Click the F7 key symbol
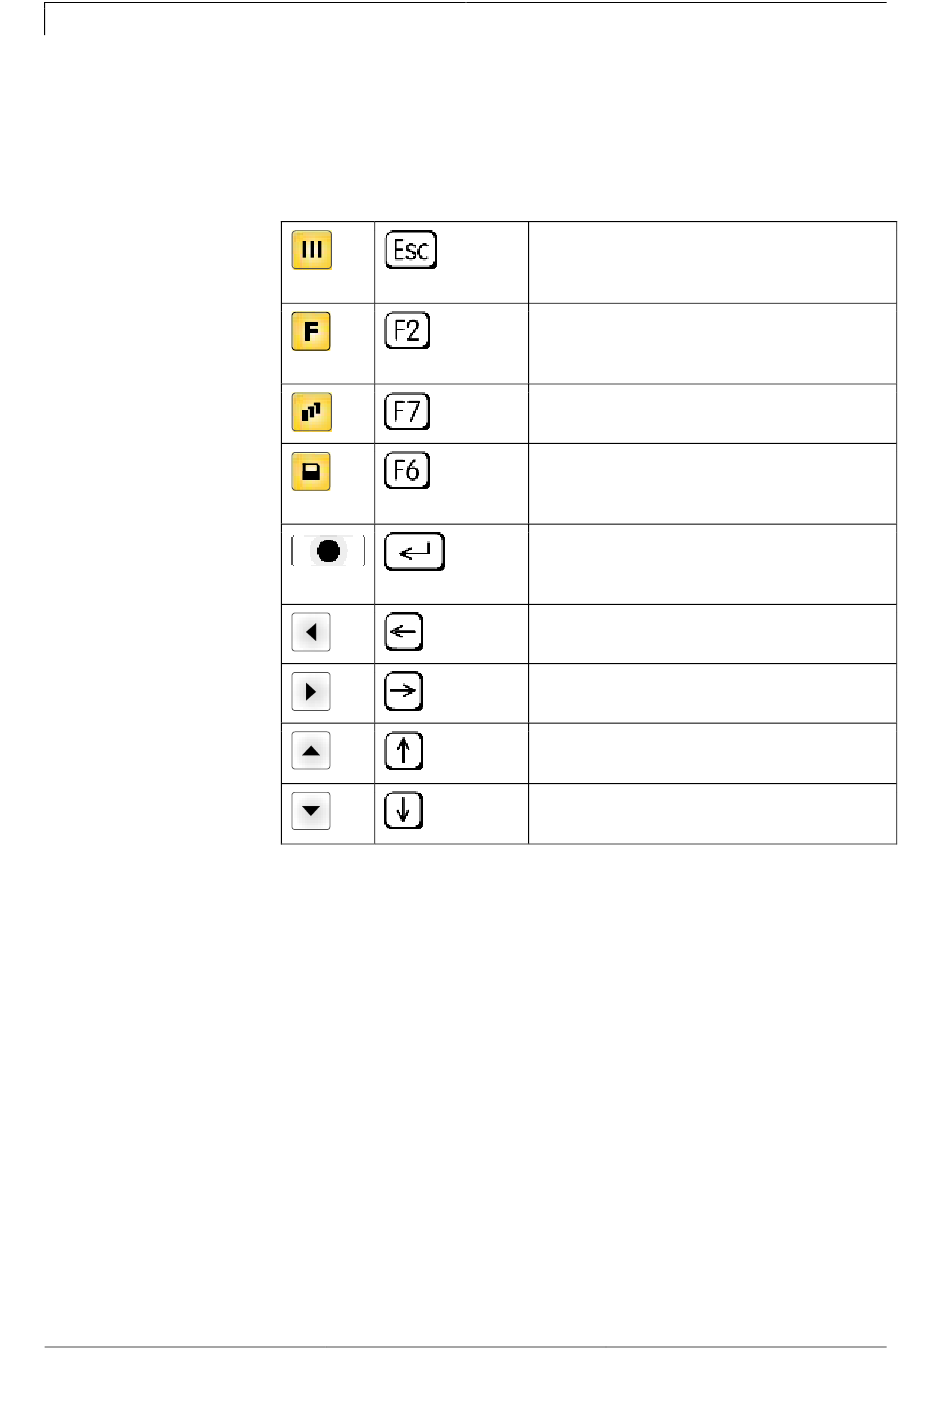950x1408 pixels. tap(407, 411)
